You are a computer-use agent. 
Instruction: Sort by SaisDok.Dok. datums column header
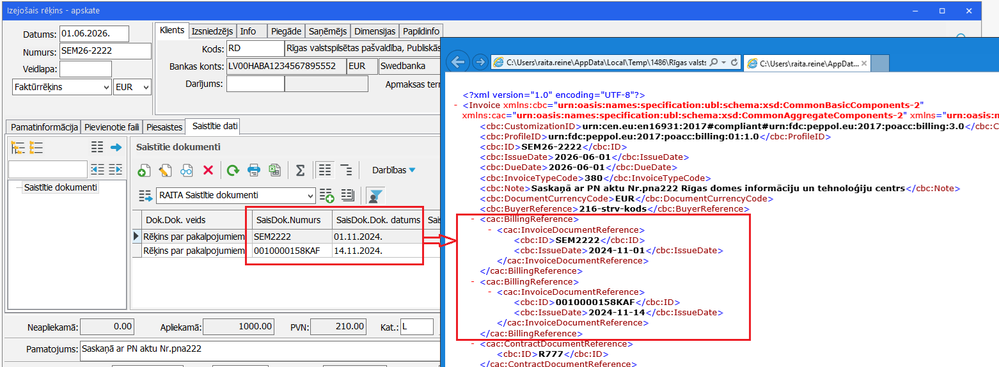tap(378, 219)
